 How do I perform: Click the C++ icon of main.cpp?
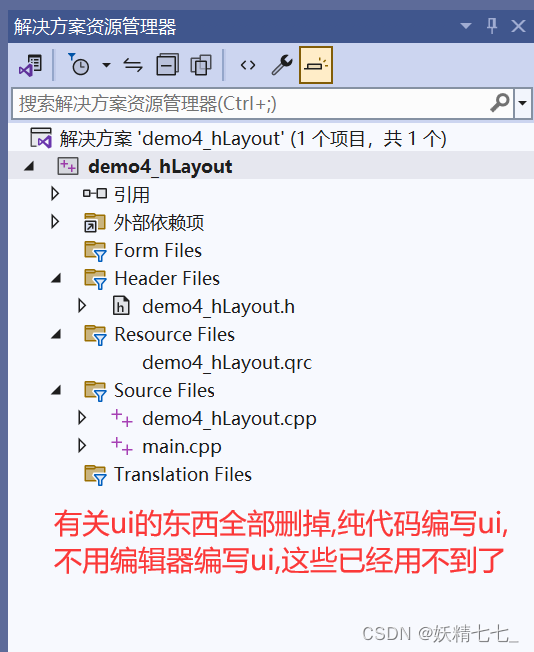122,445
